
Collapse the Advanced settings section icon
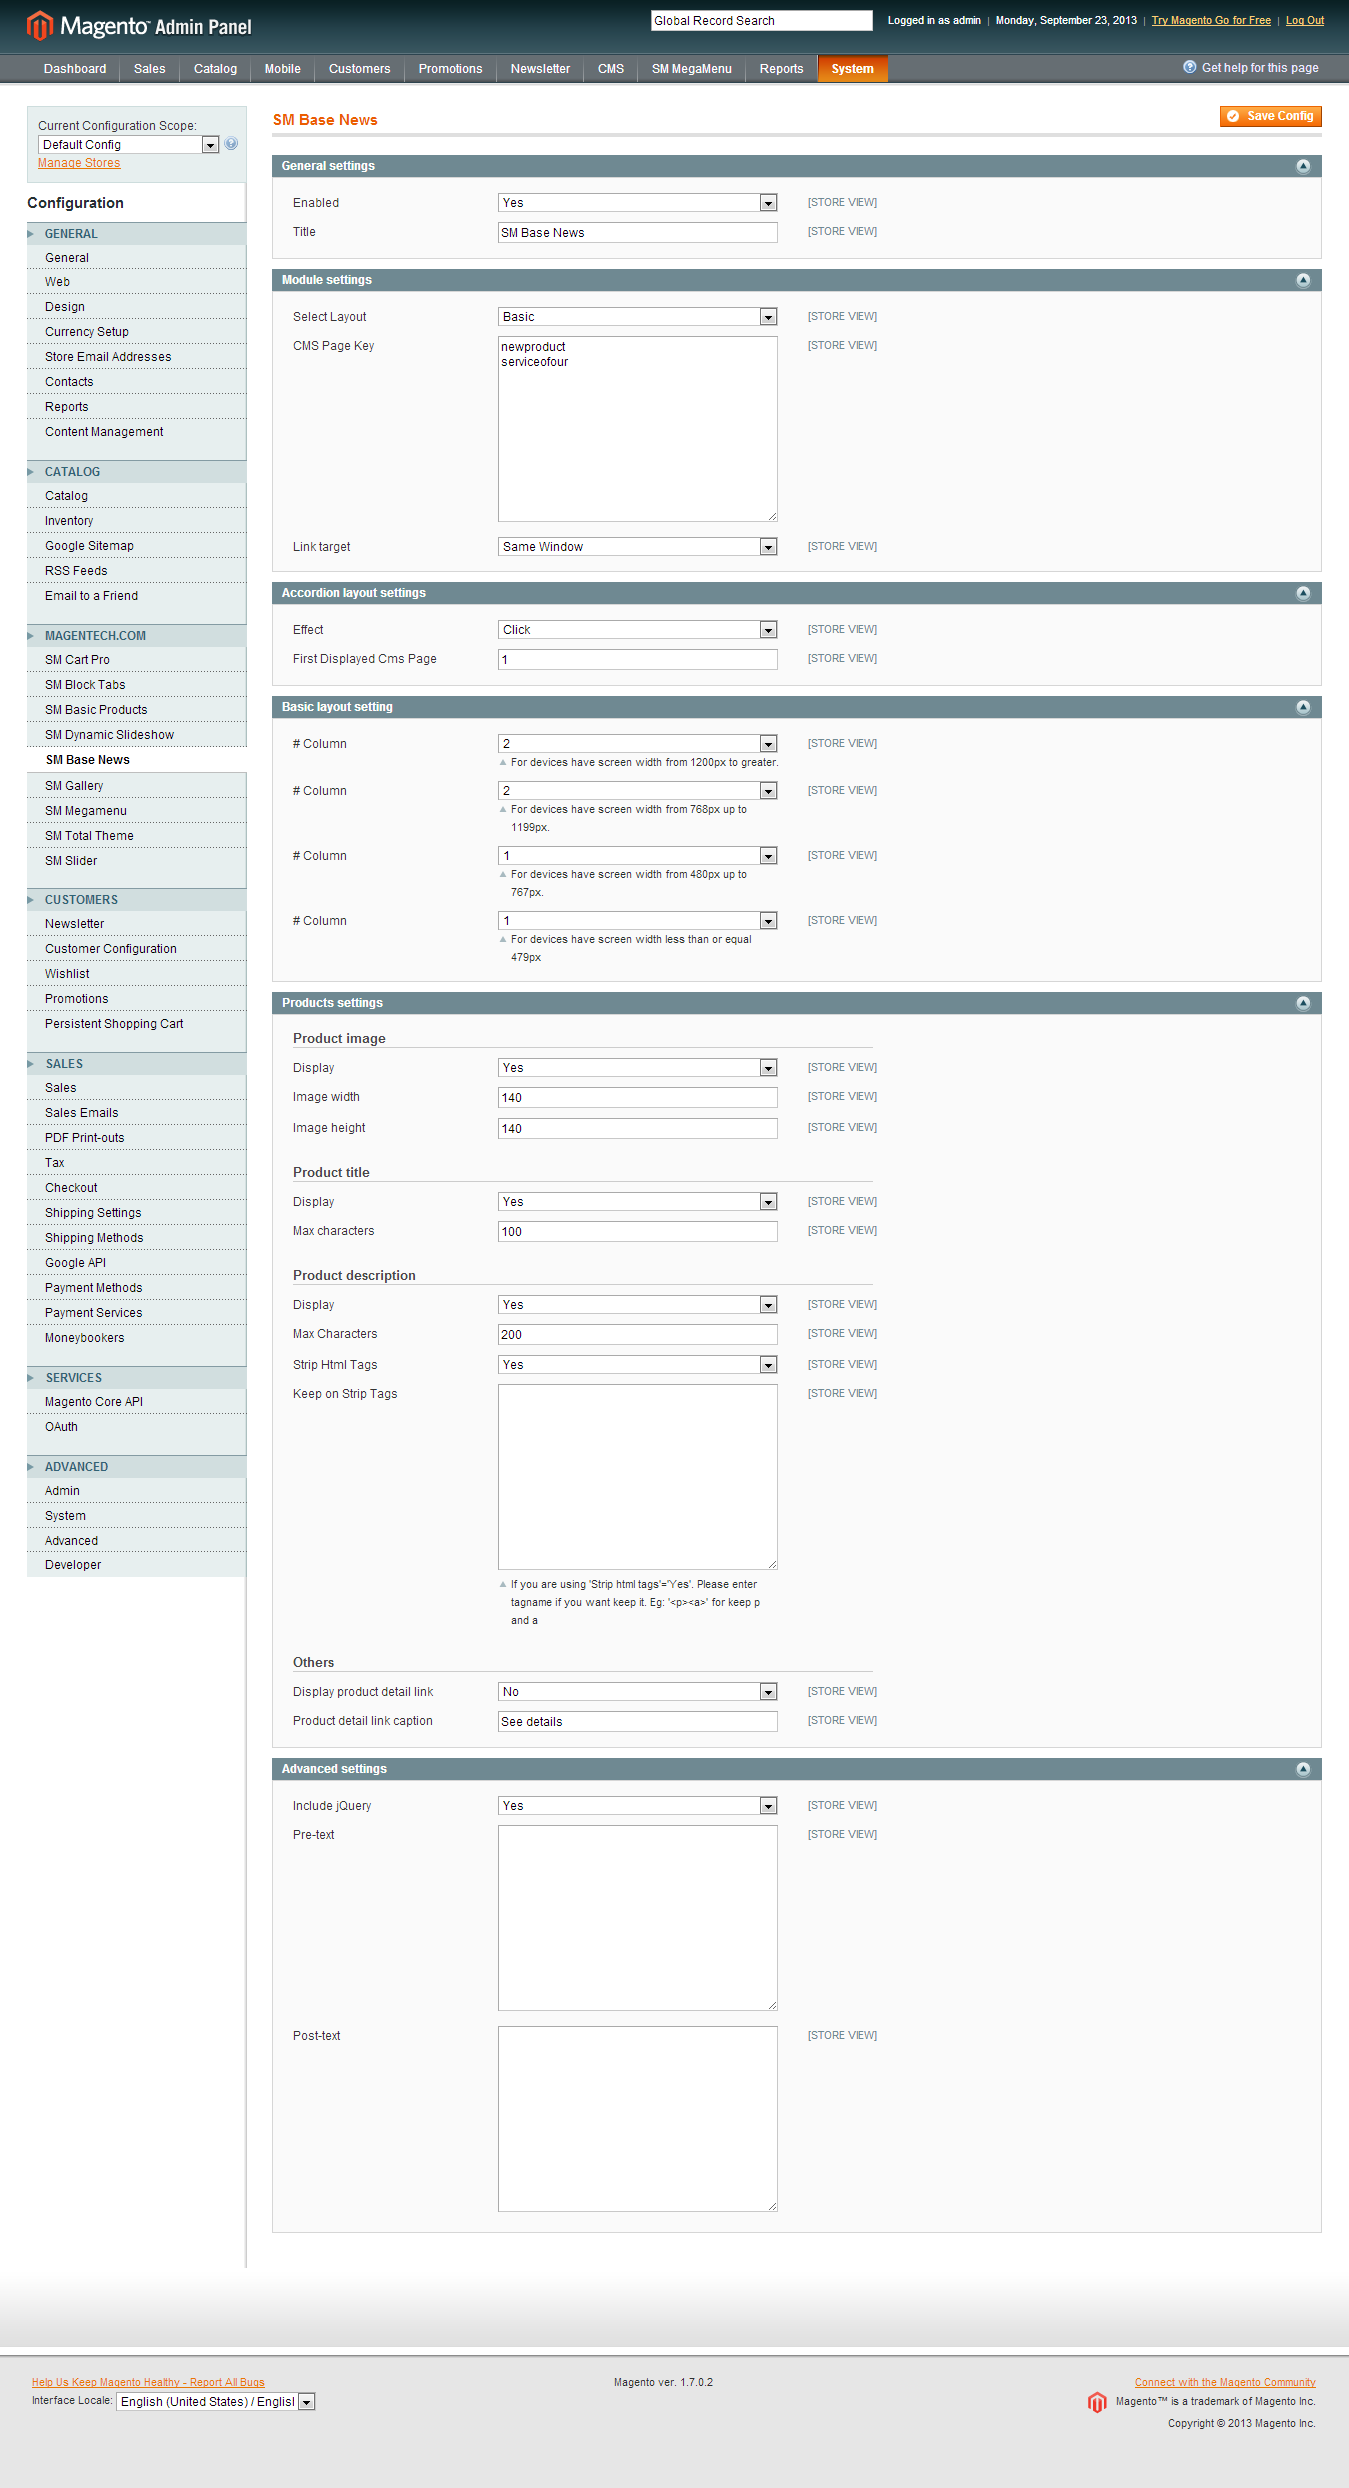pyautogui.click(x=1303, y=1769)
